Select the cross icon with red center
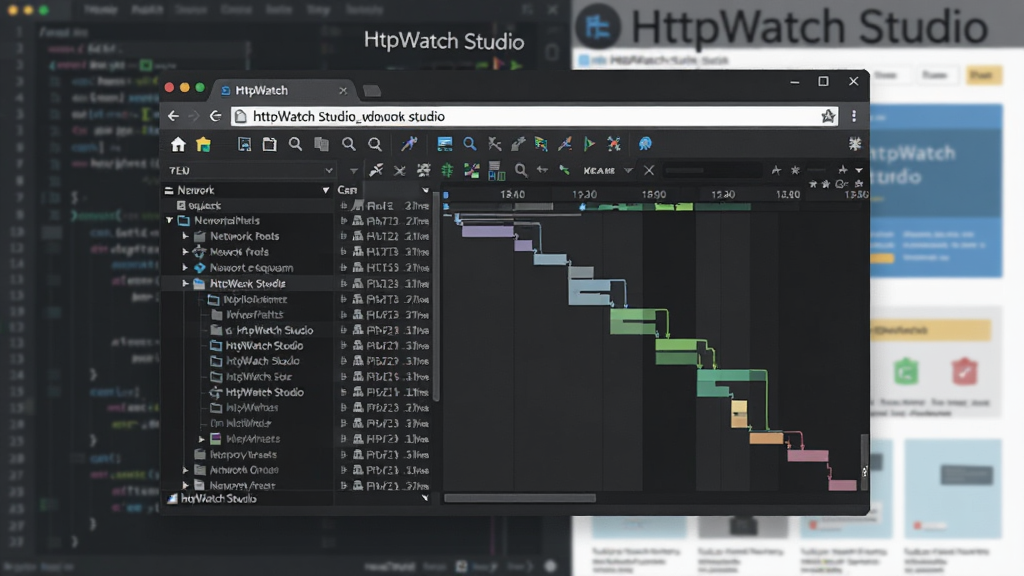The height and width of the screenshot is (576, 1024). [614, 144]
